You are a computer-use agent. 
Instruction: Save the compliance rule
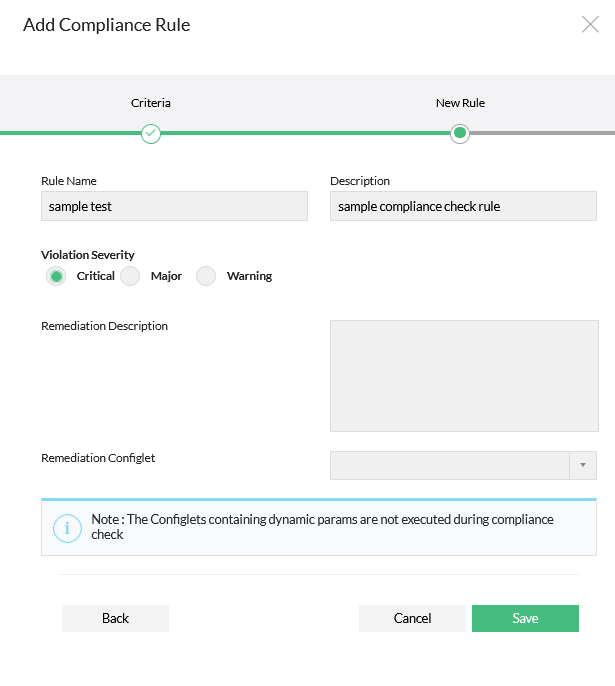(x=525, y=618)
